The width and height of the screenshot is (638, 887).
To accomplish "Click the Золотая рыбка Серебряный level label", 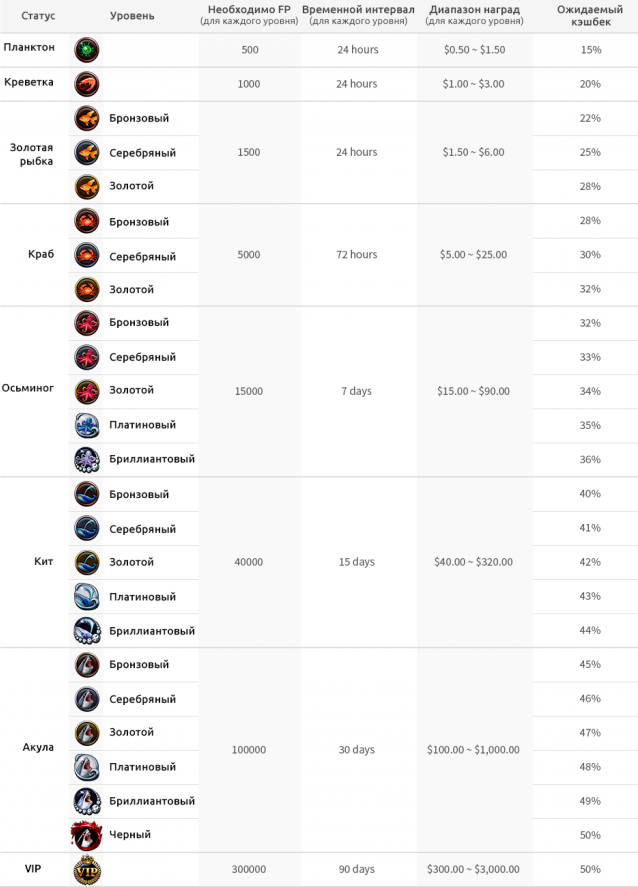I will point(142,153).
